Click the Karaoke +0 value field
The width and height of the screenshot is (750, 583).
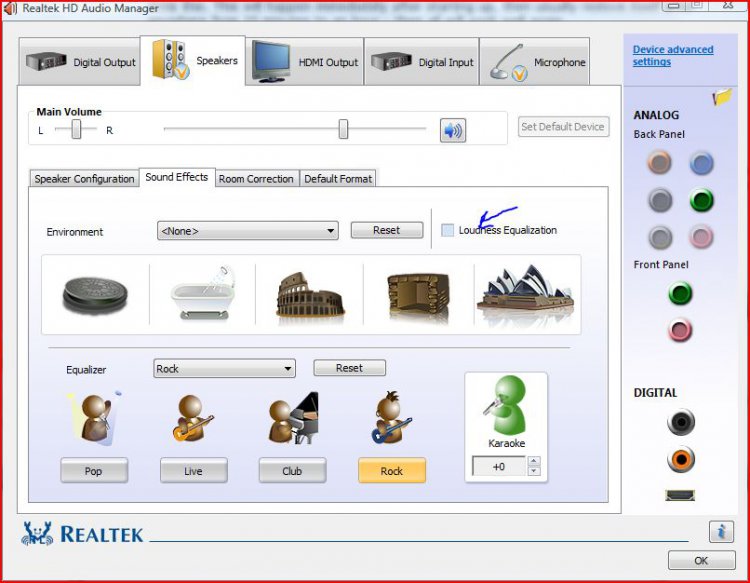click(499, 466)
